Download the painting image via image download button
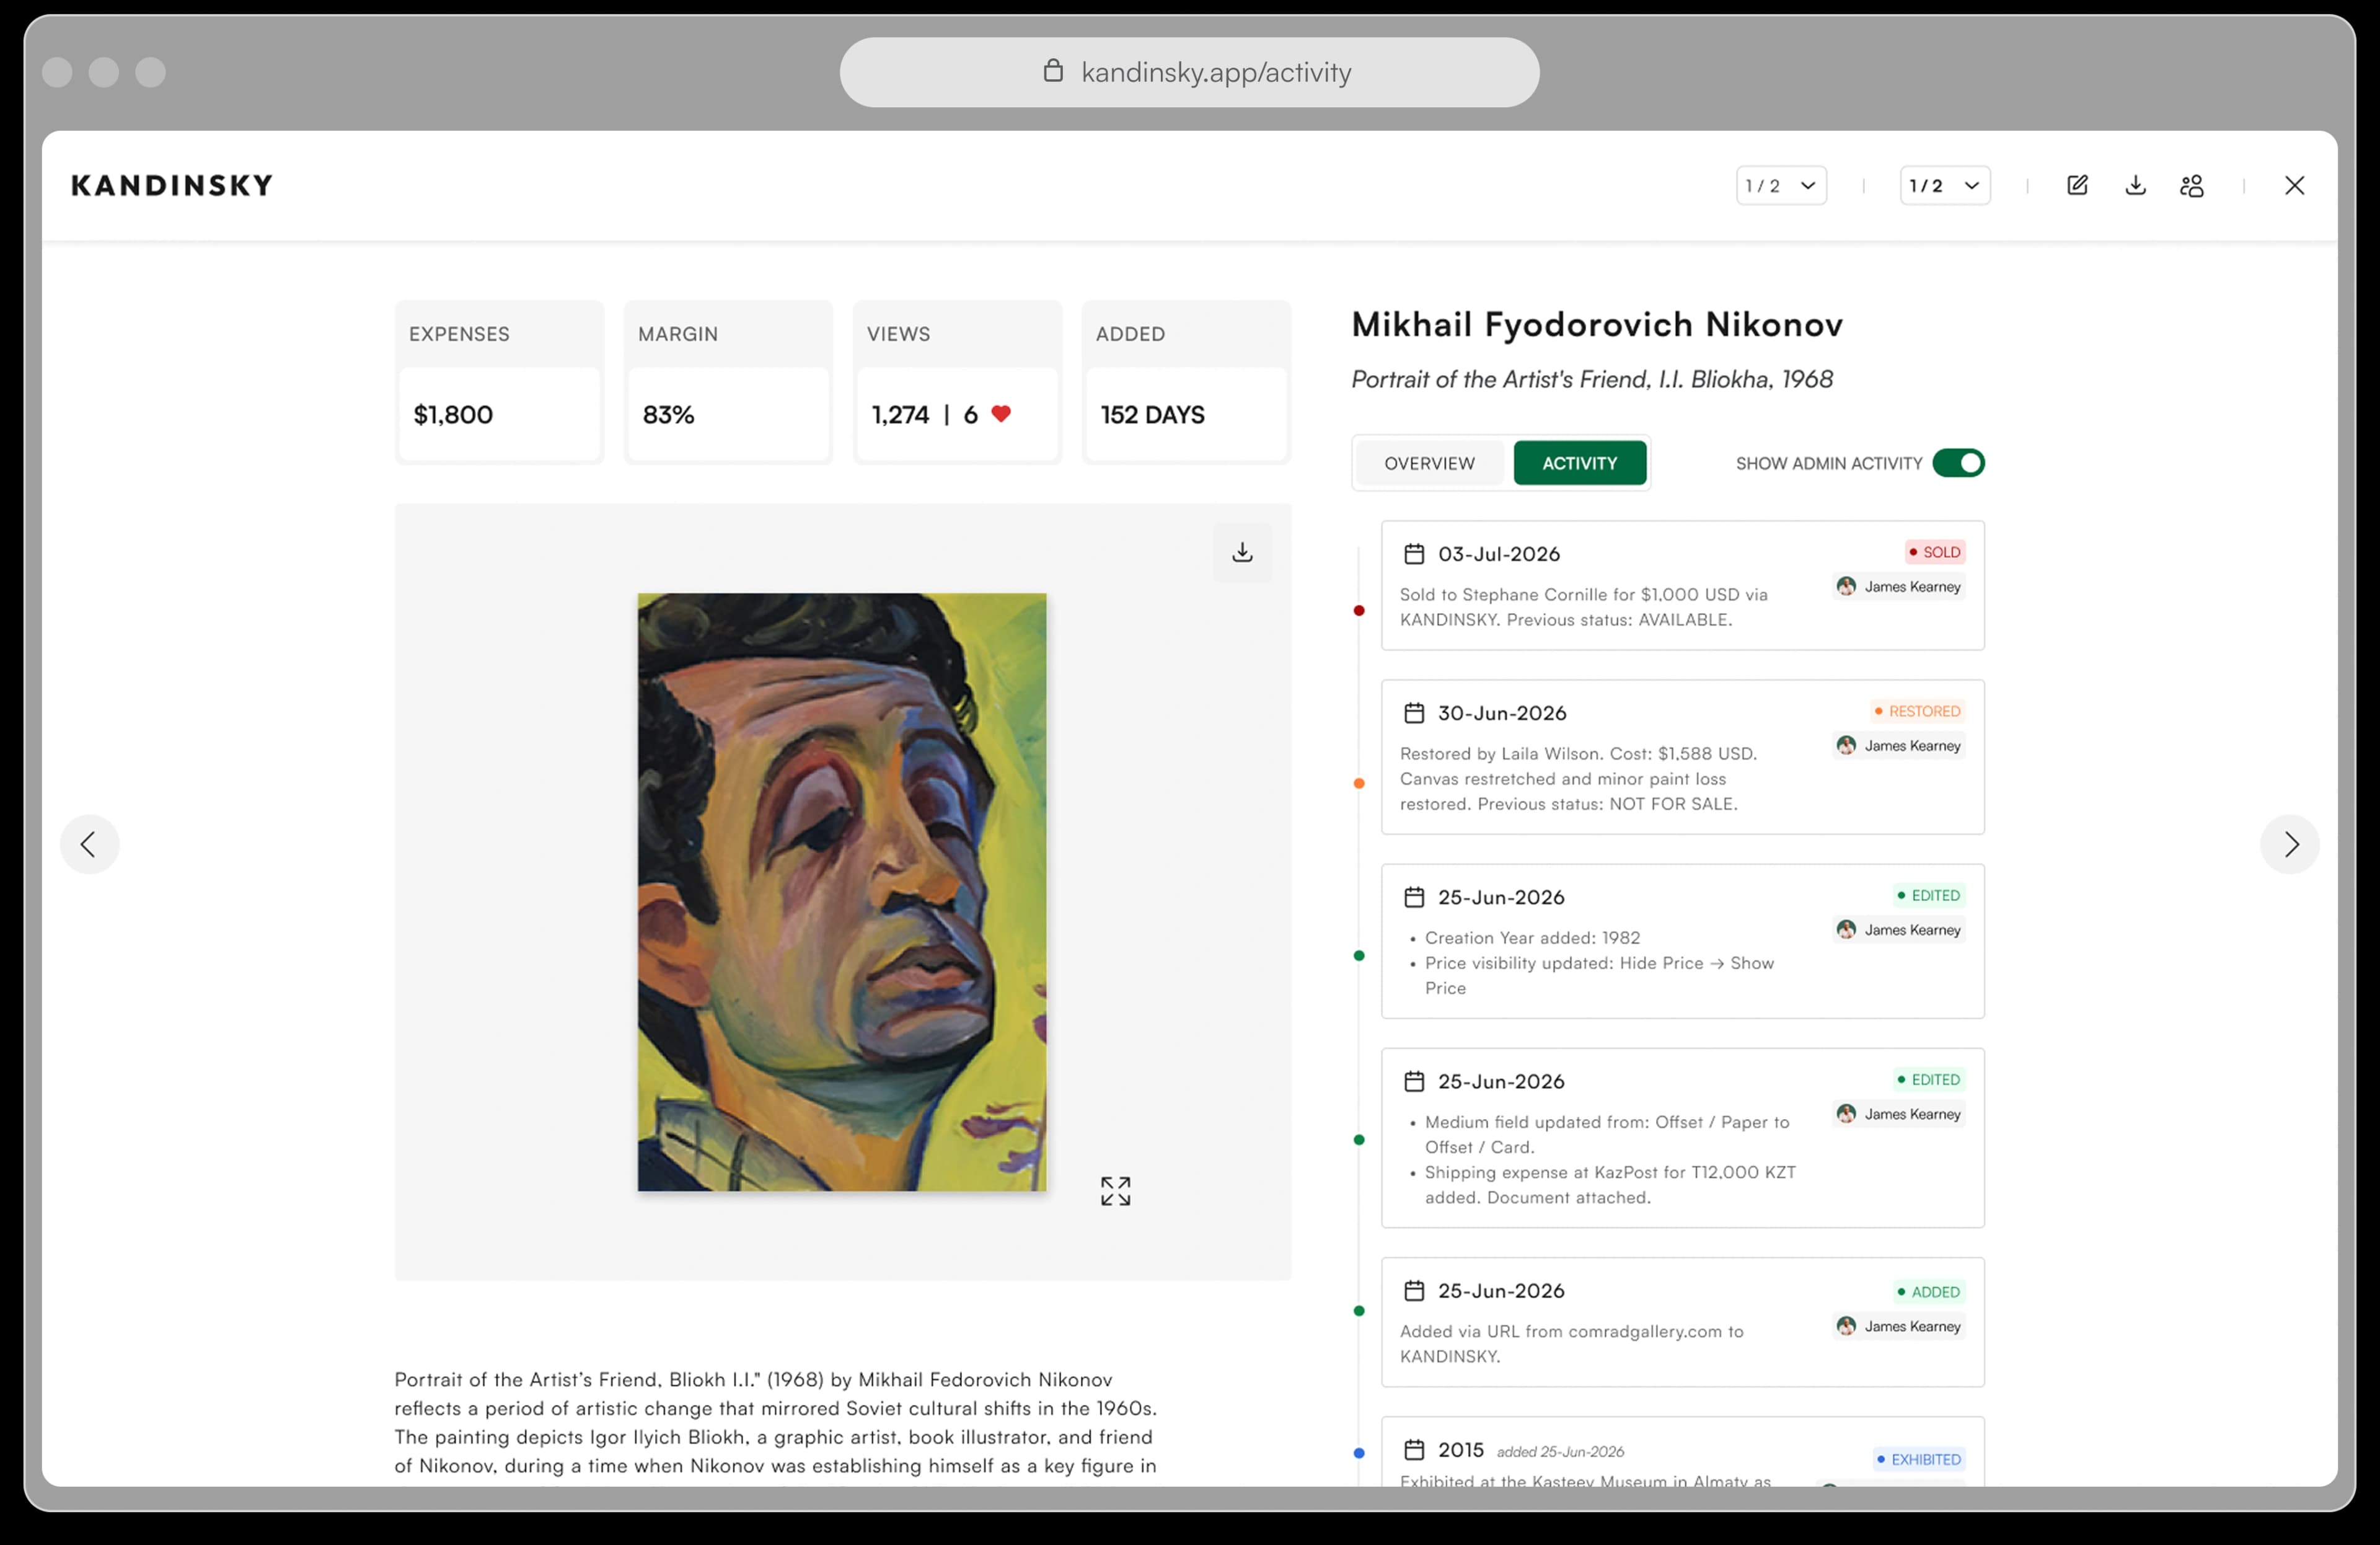Screen dimensions: 2380x1545 pos(1242,552)
